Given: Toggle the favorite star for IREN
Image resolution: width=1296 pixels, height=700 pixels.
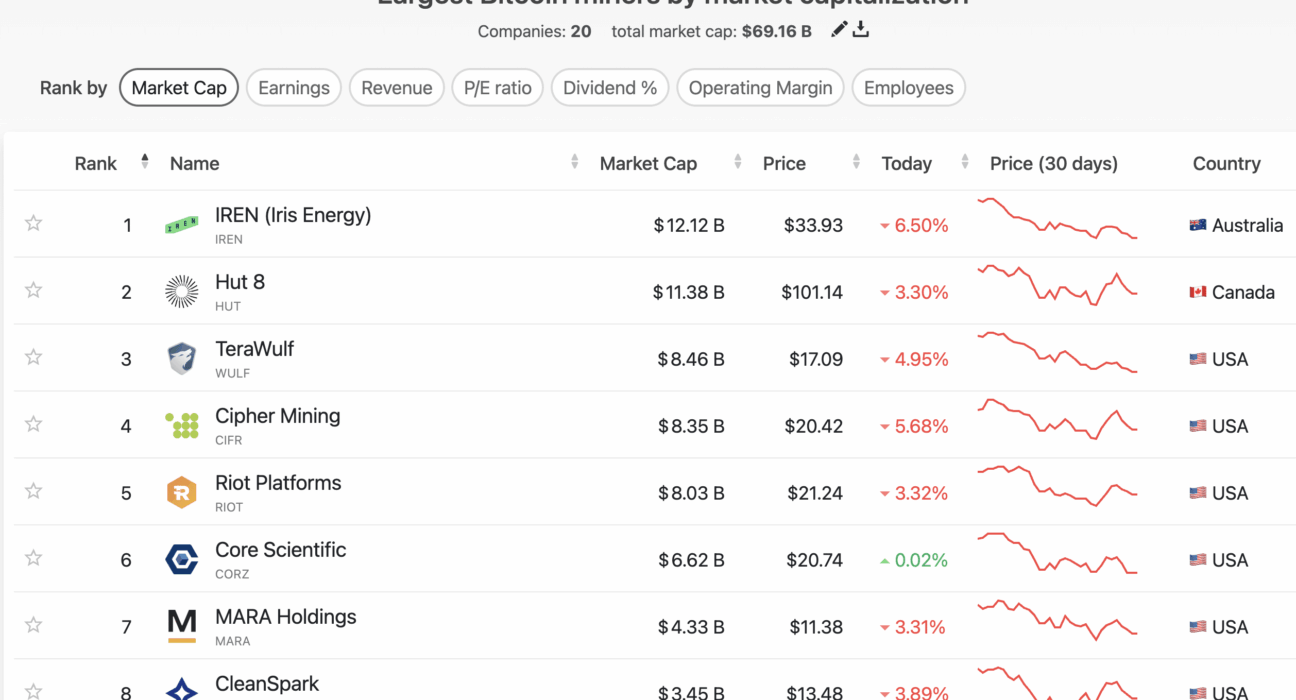Looking at the screenshot, I should coord(33,223).
